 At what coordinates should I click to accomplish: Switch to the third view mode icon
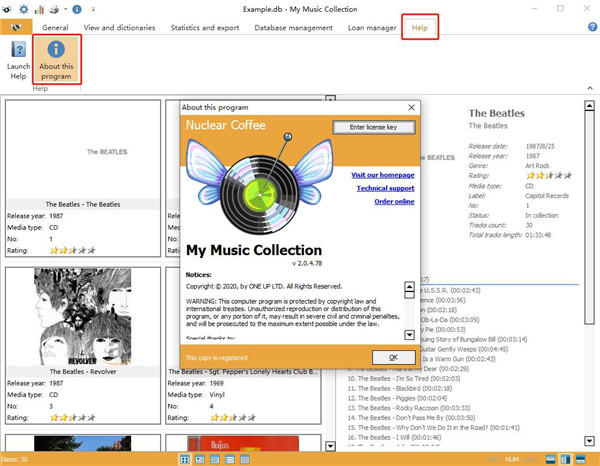[215, 459]
